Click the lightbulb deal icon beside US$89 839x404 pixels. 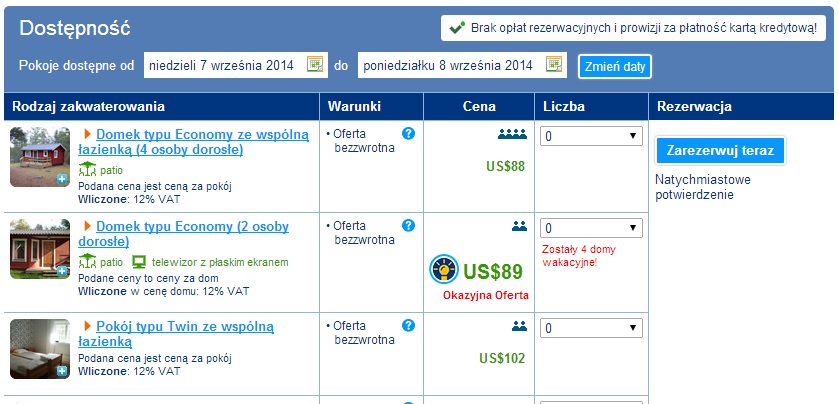click(444, 269)
